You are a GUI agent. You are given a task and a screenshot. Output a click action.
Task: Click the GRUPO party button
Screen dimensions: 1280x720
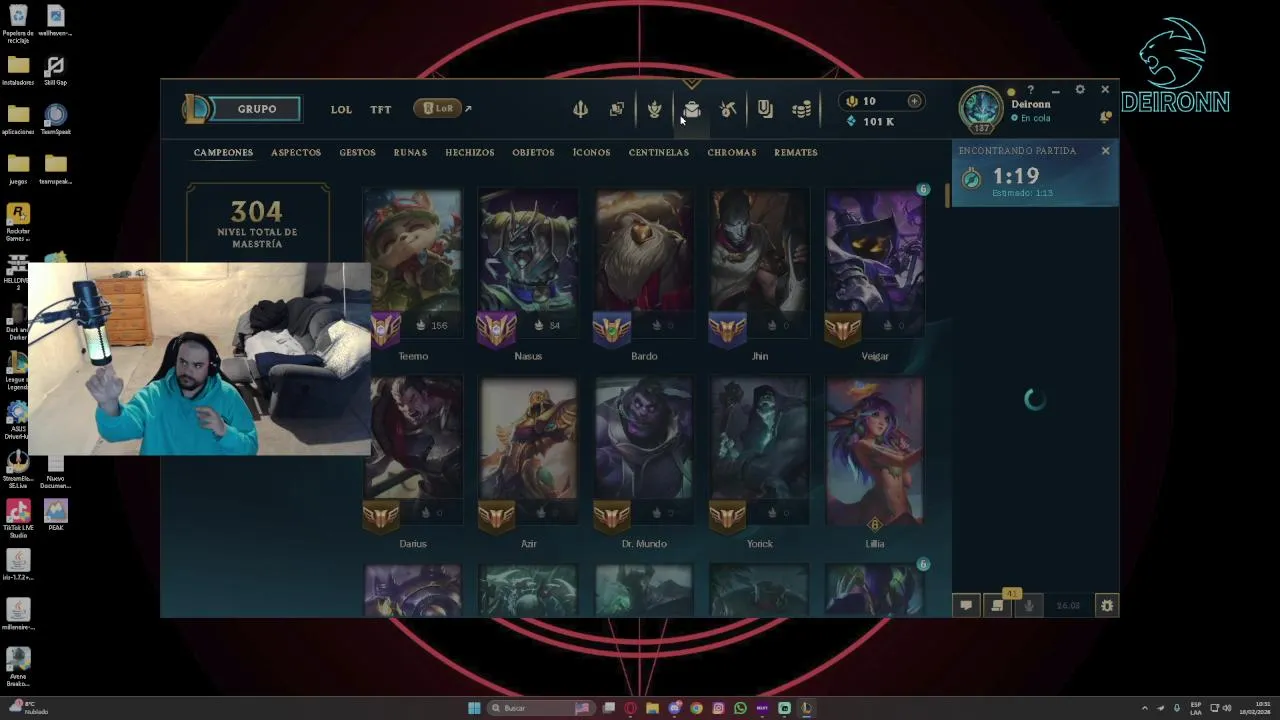tap(257, 108)
